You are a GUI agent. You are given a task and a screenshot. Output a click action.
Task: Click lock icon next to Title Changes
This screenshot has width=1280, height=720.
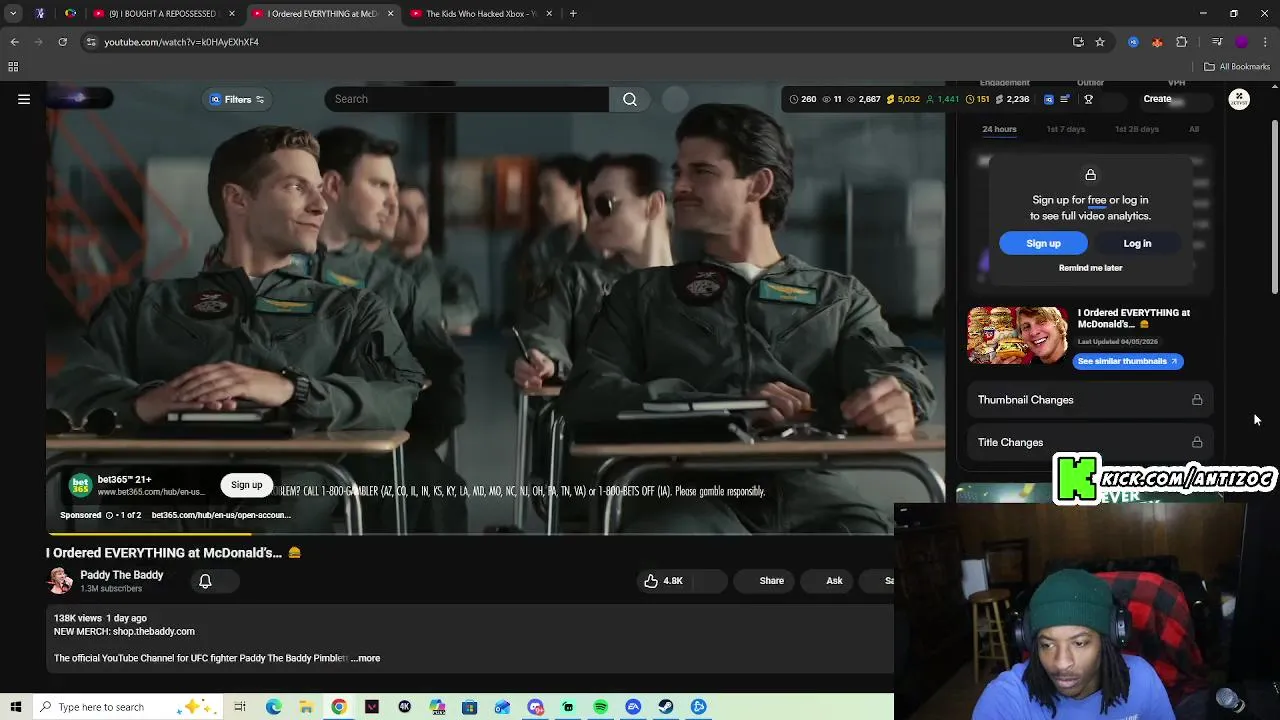pyautogui.click(x=1197, y=442)
